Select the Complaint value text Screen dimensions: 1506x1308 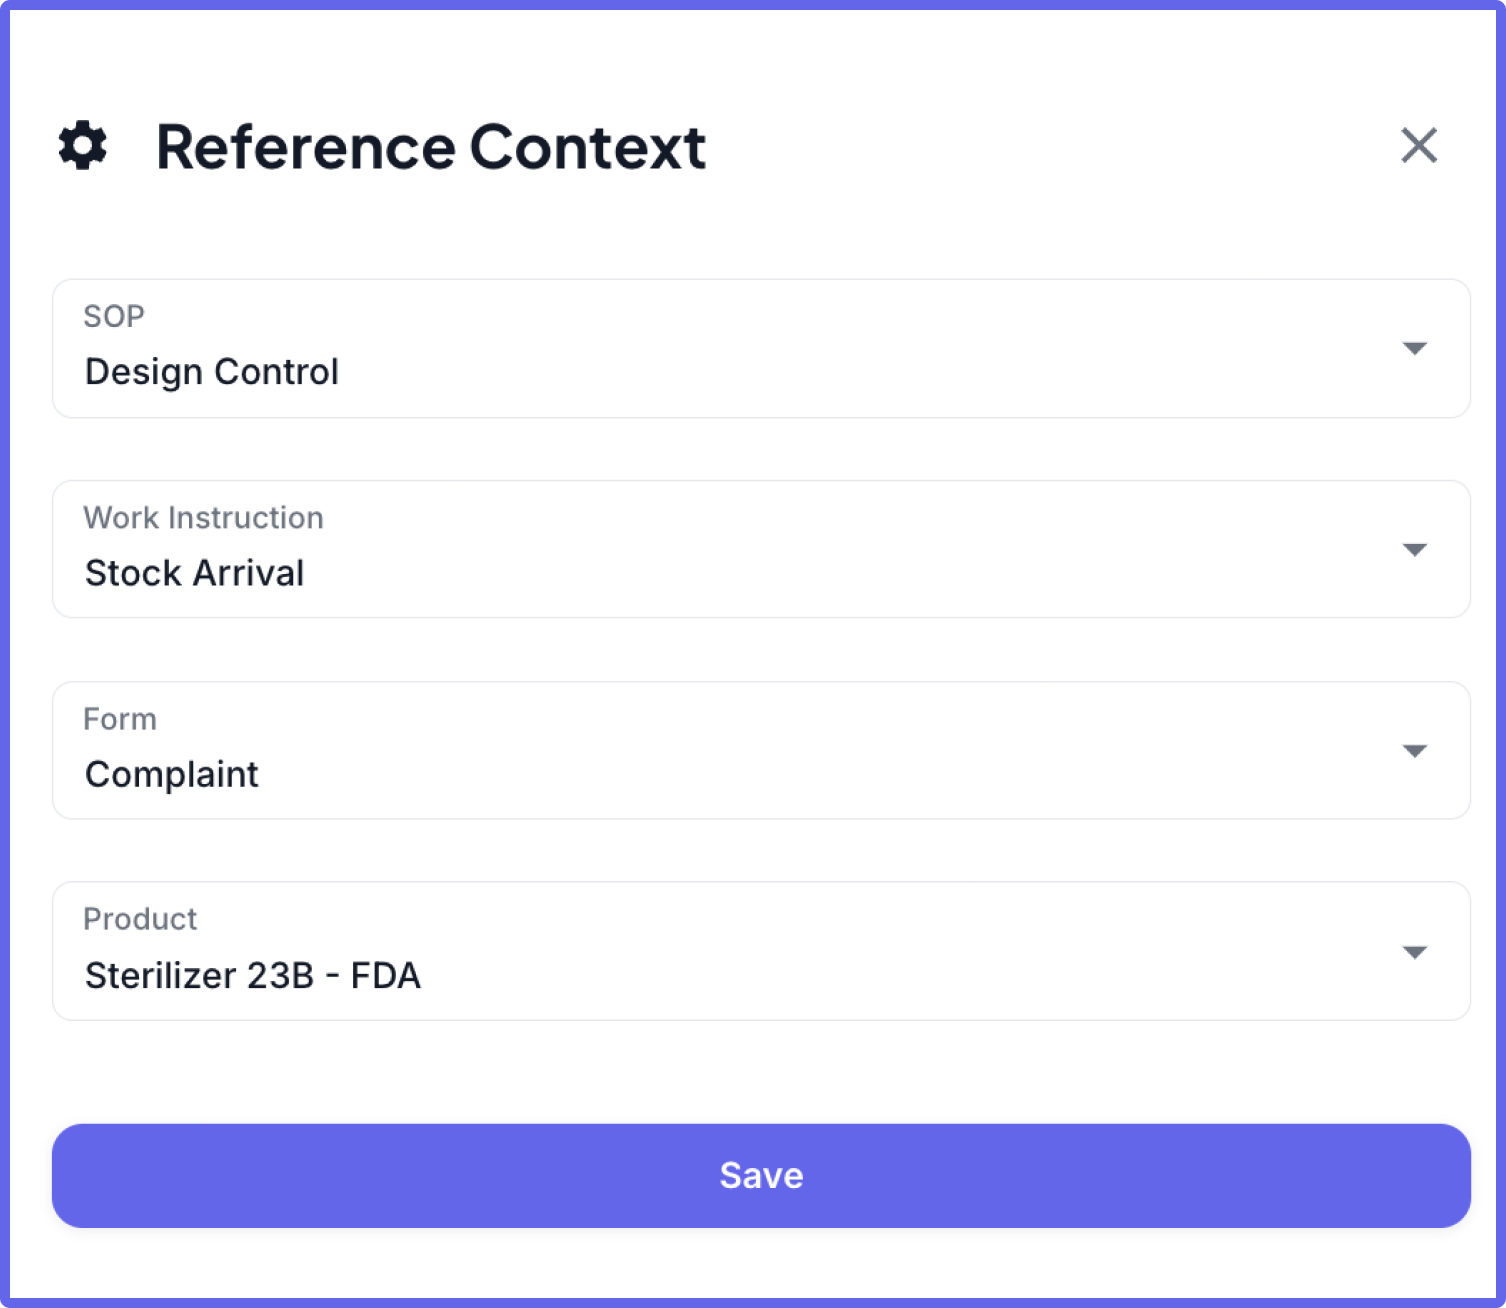[x=171, y=774]
